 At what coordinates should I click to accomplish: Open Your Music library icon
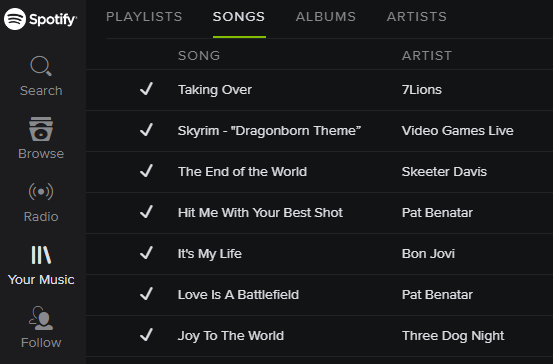pos(41,255)
